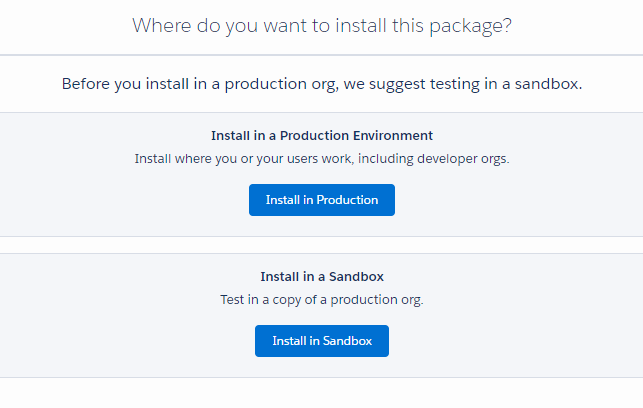Screen dimensions: 643x408
Task: Click the sandbox testing suggestion sentence
Action: click(322, 84)
